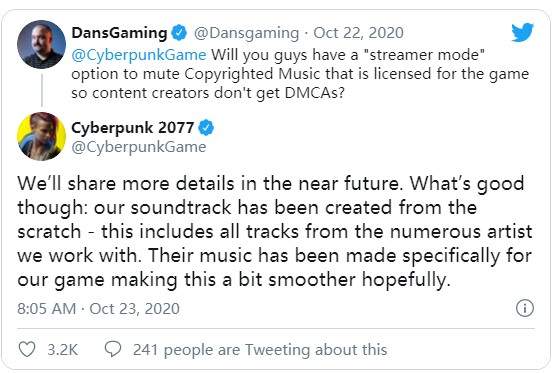The height and width of the screenshot is (373, 558).
Task: Click DansGaming's streamer mode question text
Action: click(300, 74)
